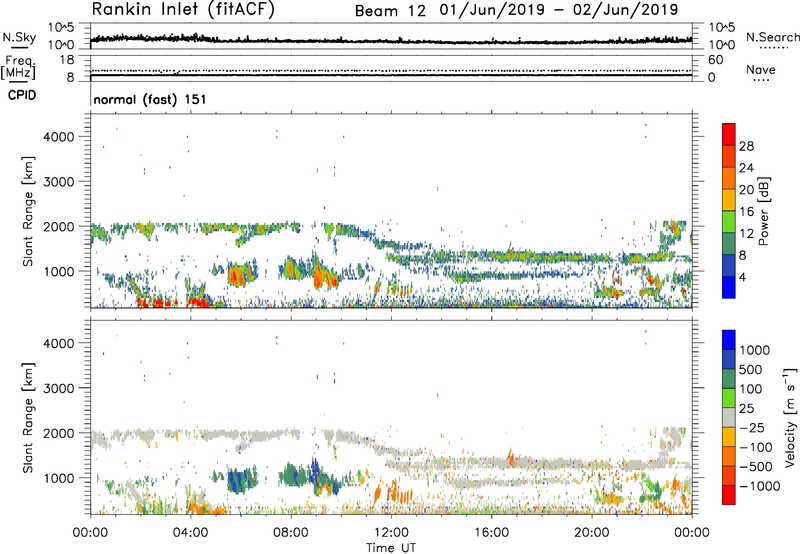Click the red bottom of the Velocity color bar
This screenshot has height=554, width=800.
(x=729, y=495)
